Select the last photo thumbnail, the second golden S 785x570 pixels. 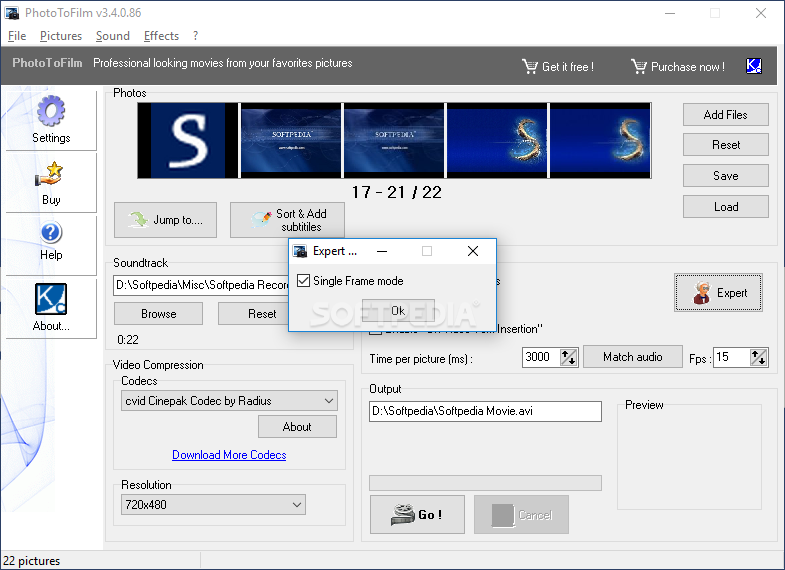600,140
